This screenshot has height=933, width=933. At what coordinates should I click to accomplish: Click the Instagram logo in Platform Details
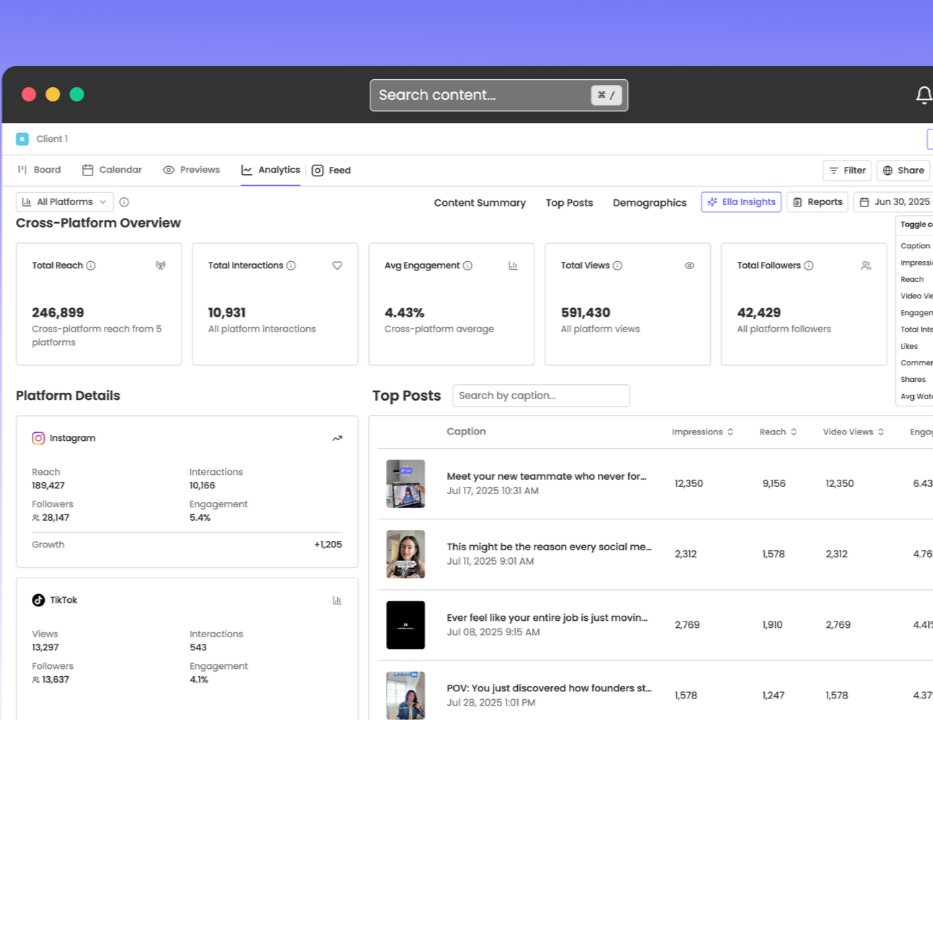pyautogui.click(x=38, y=438)
